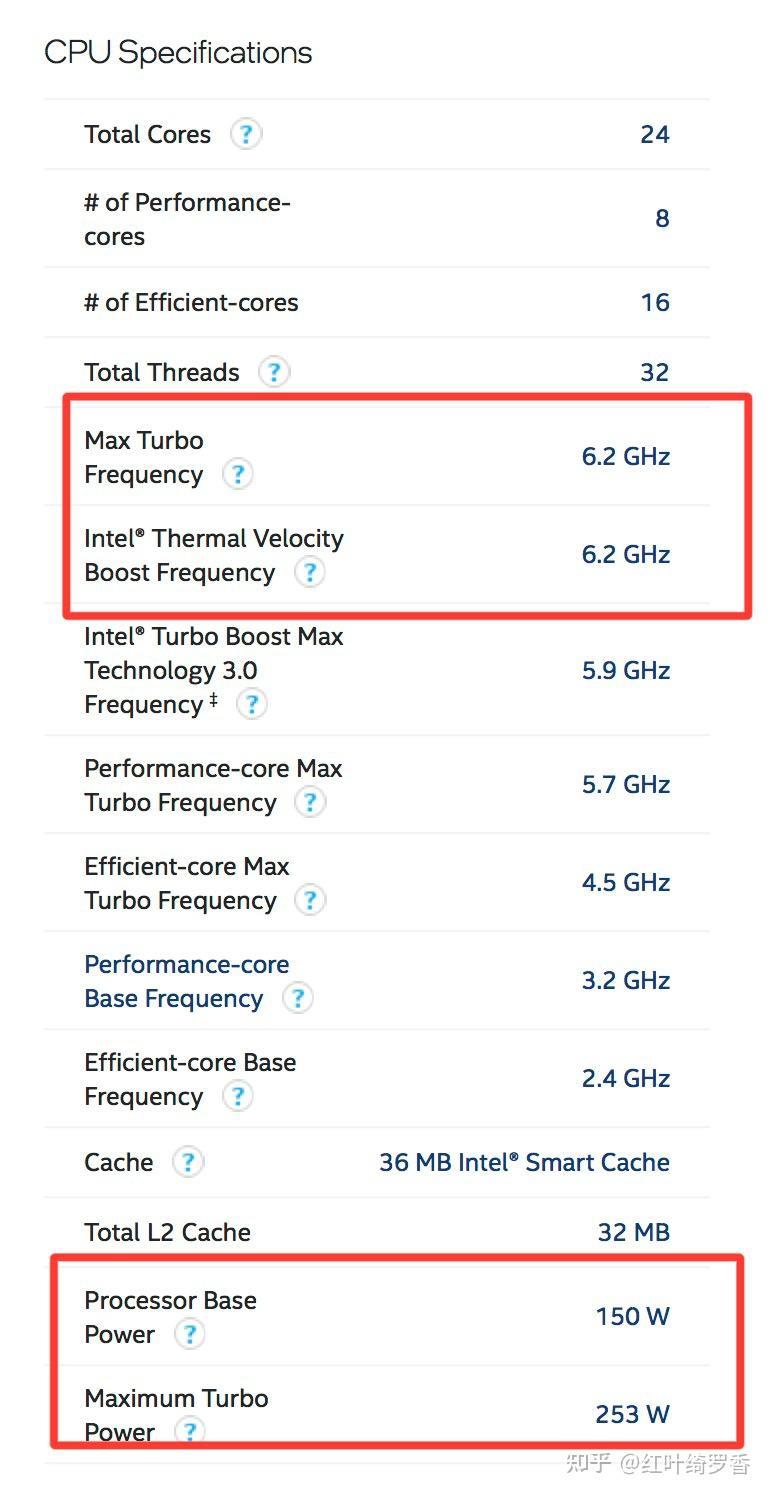The width and height of the screenshot is (770, 1495).
Task: Click the # of Efficient-cores label
Action: tap(191, 302)
